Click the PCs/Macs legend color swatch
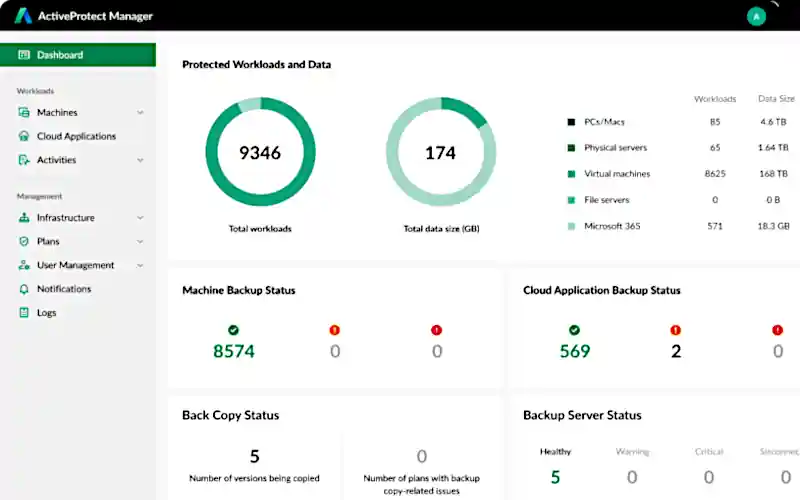This screenshot has width=800, height=500. (571, 122)
